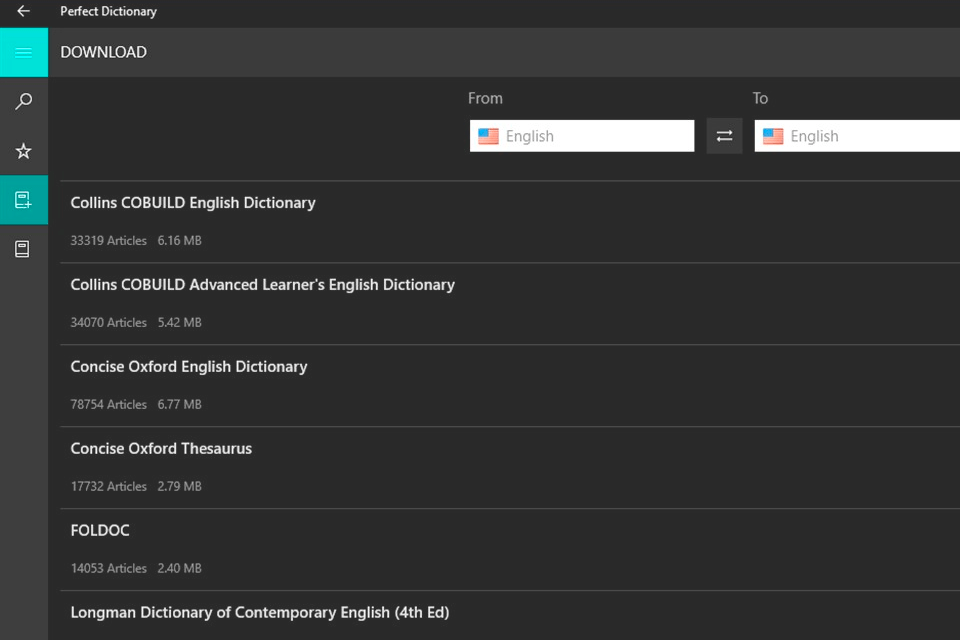Click the 14053 Articles label
This screenshot has height=640, width=960.
pyautogui.click(x=108, y=569)
